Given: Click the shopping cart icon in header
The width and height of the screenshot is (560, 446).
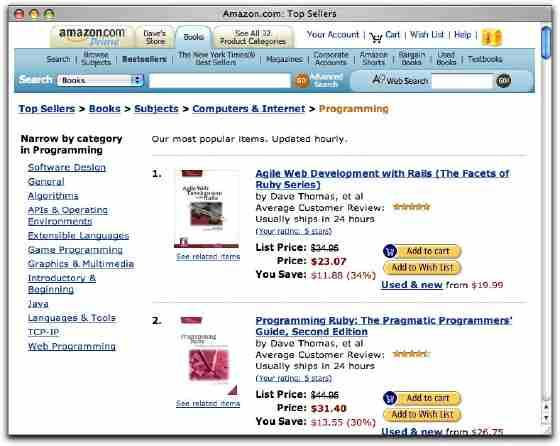Looking at the screenshot, I should [x=376, y=37].
